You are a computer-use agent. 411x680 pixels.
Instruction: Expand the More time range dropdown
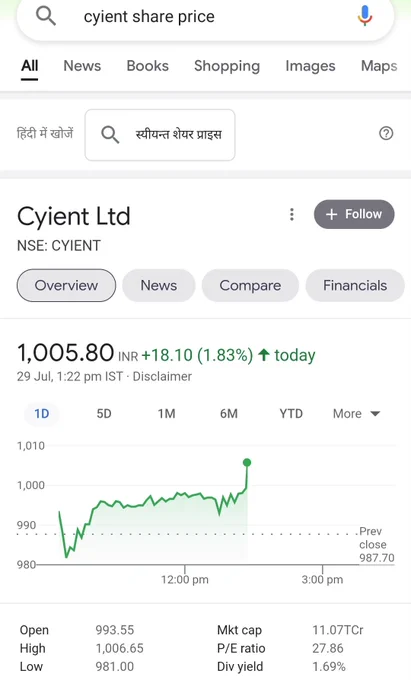356,414
